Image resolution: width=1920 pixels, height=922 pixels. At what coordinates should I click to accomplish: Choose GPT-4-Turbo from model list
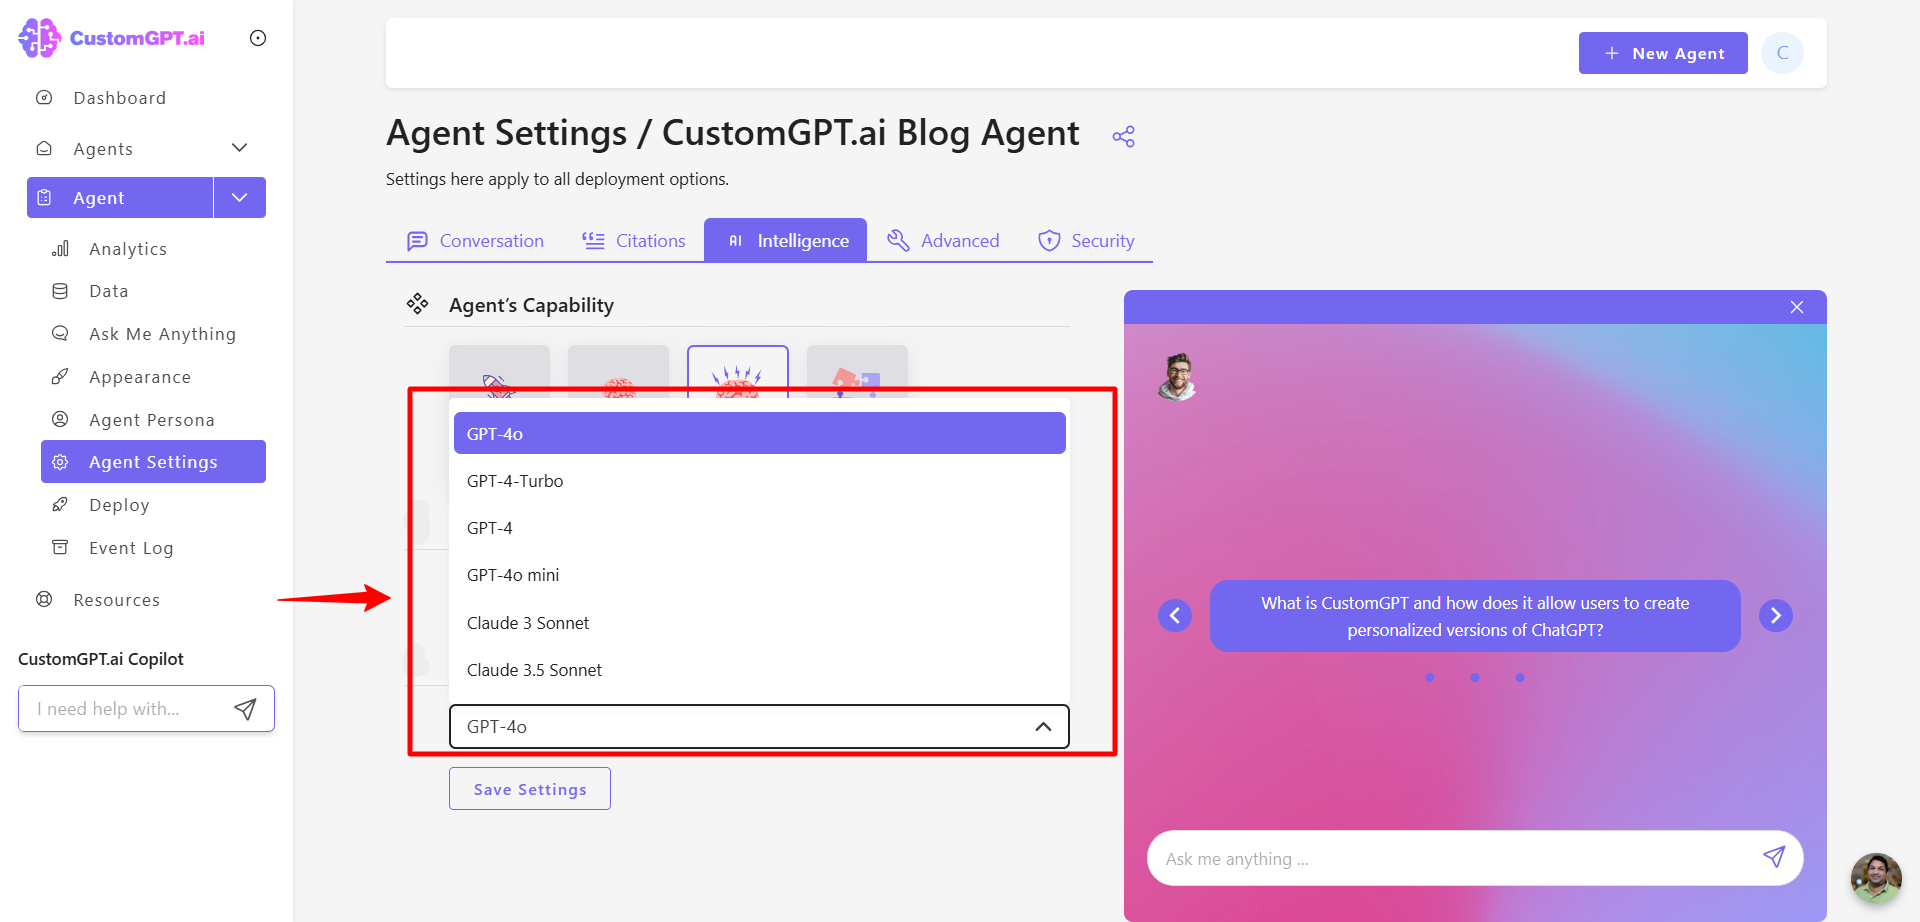coord(760,481)
